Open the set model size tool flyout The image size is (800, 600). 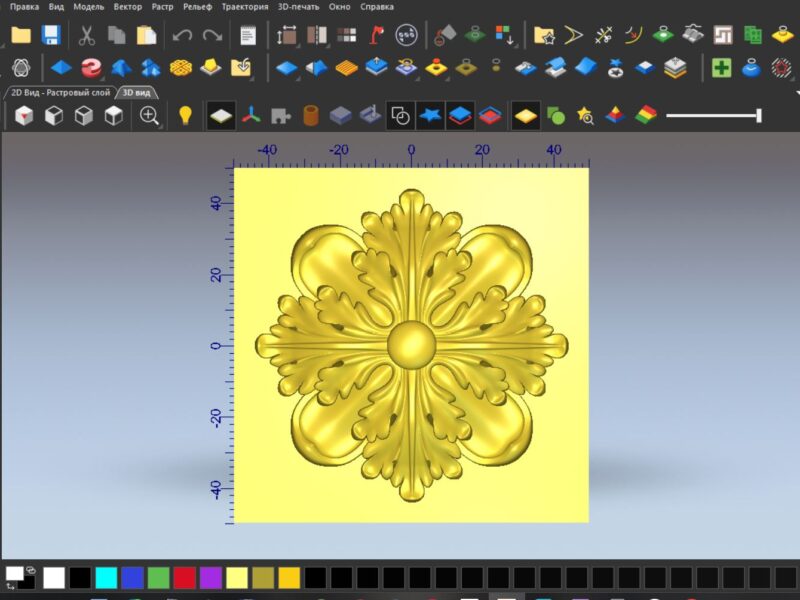287,36
